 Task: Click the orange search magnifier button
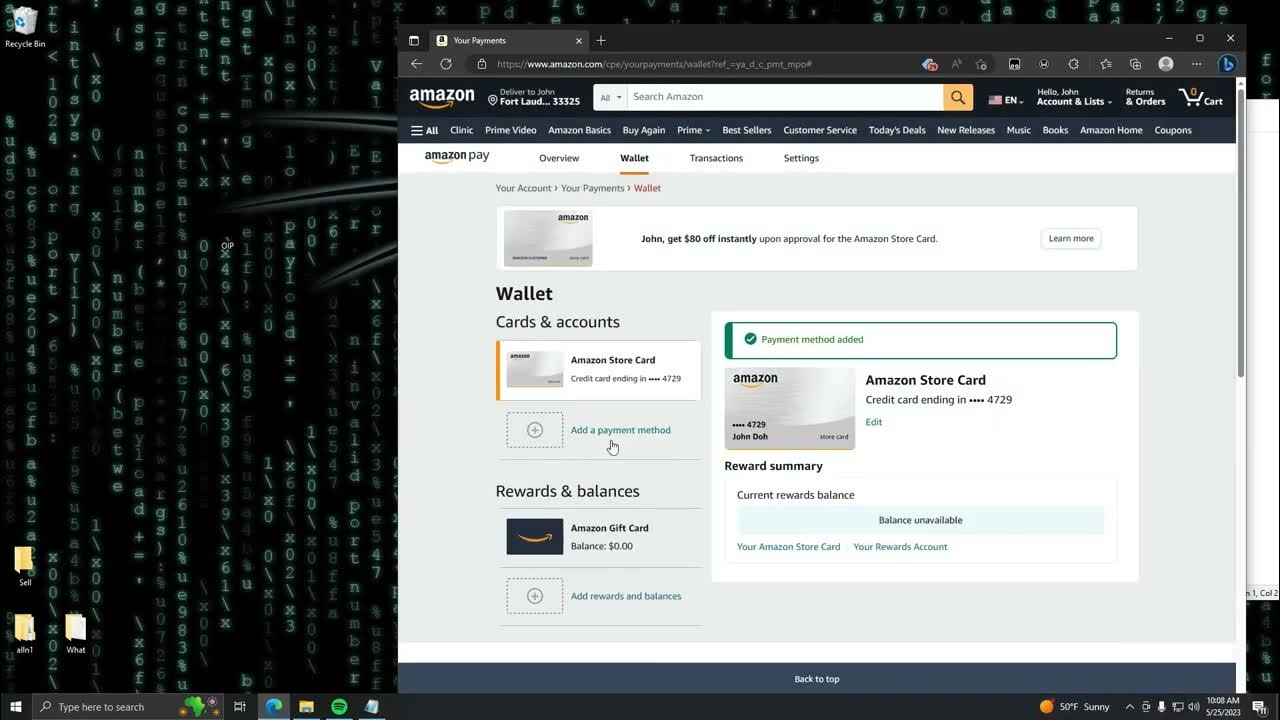pos(957,97)
